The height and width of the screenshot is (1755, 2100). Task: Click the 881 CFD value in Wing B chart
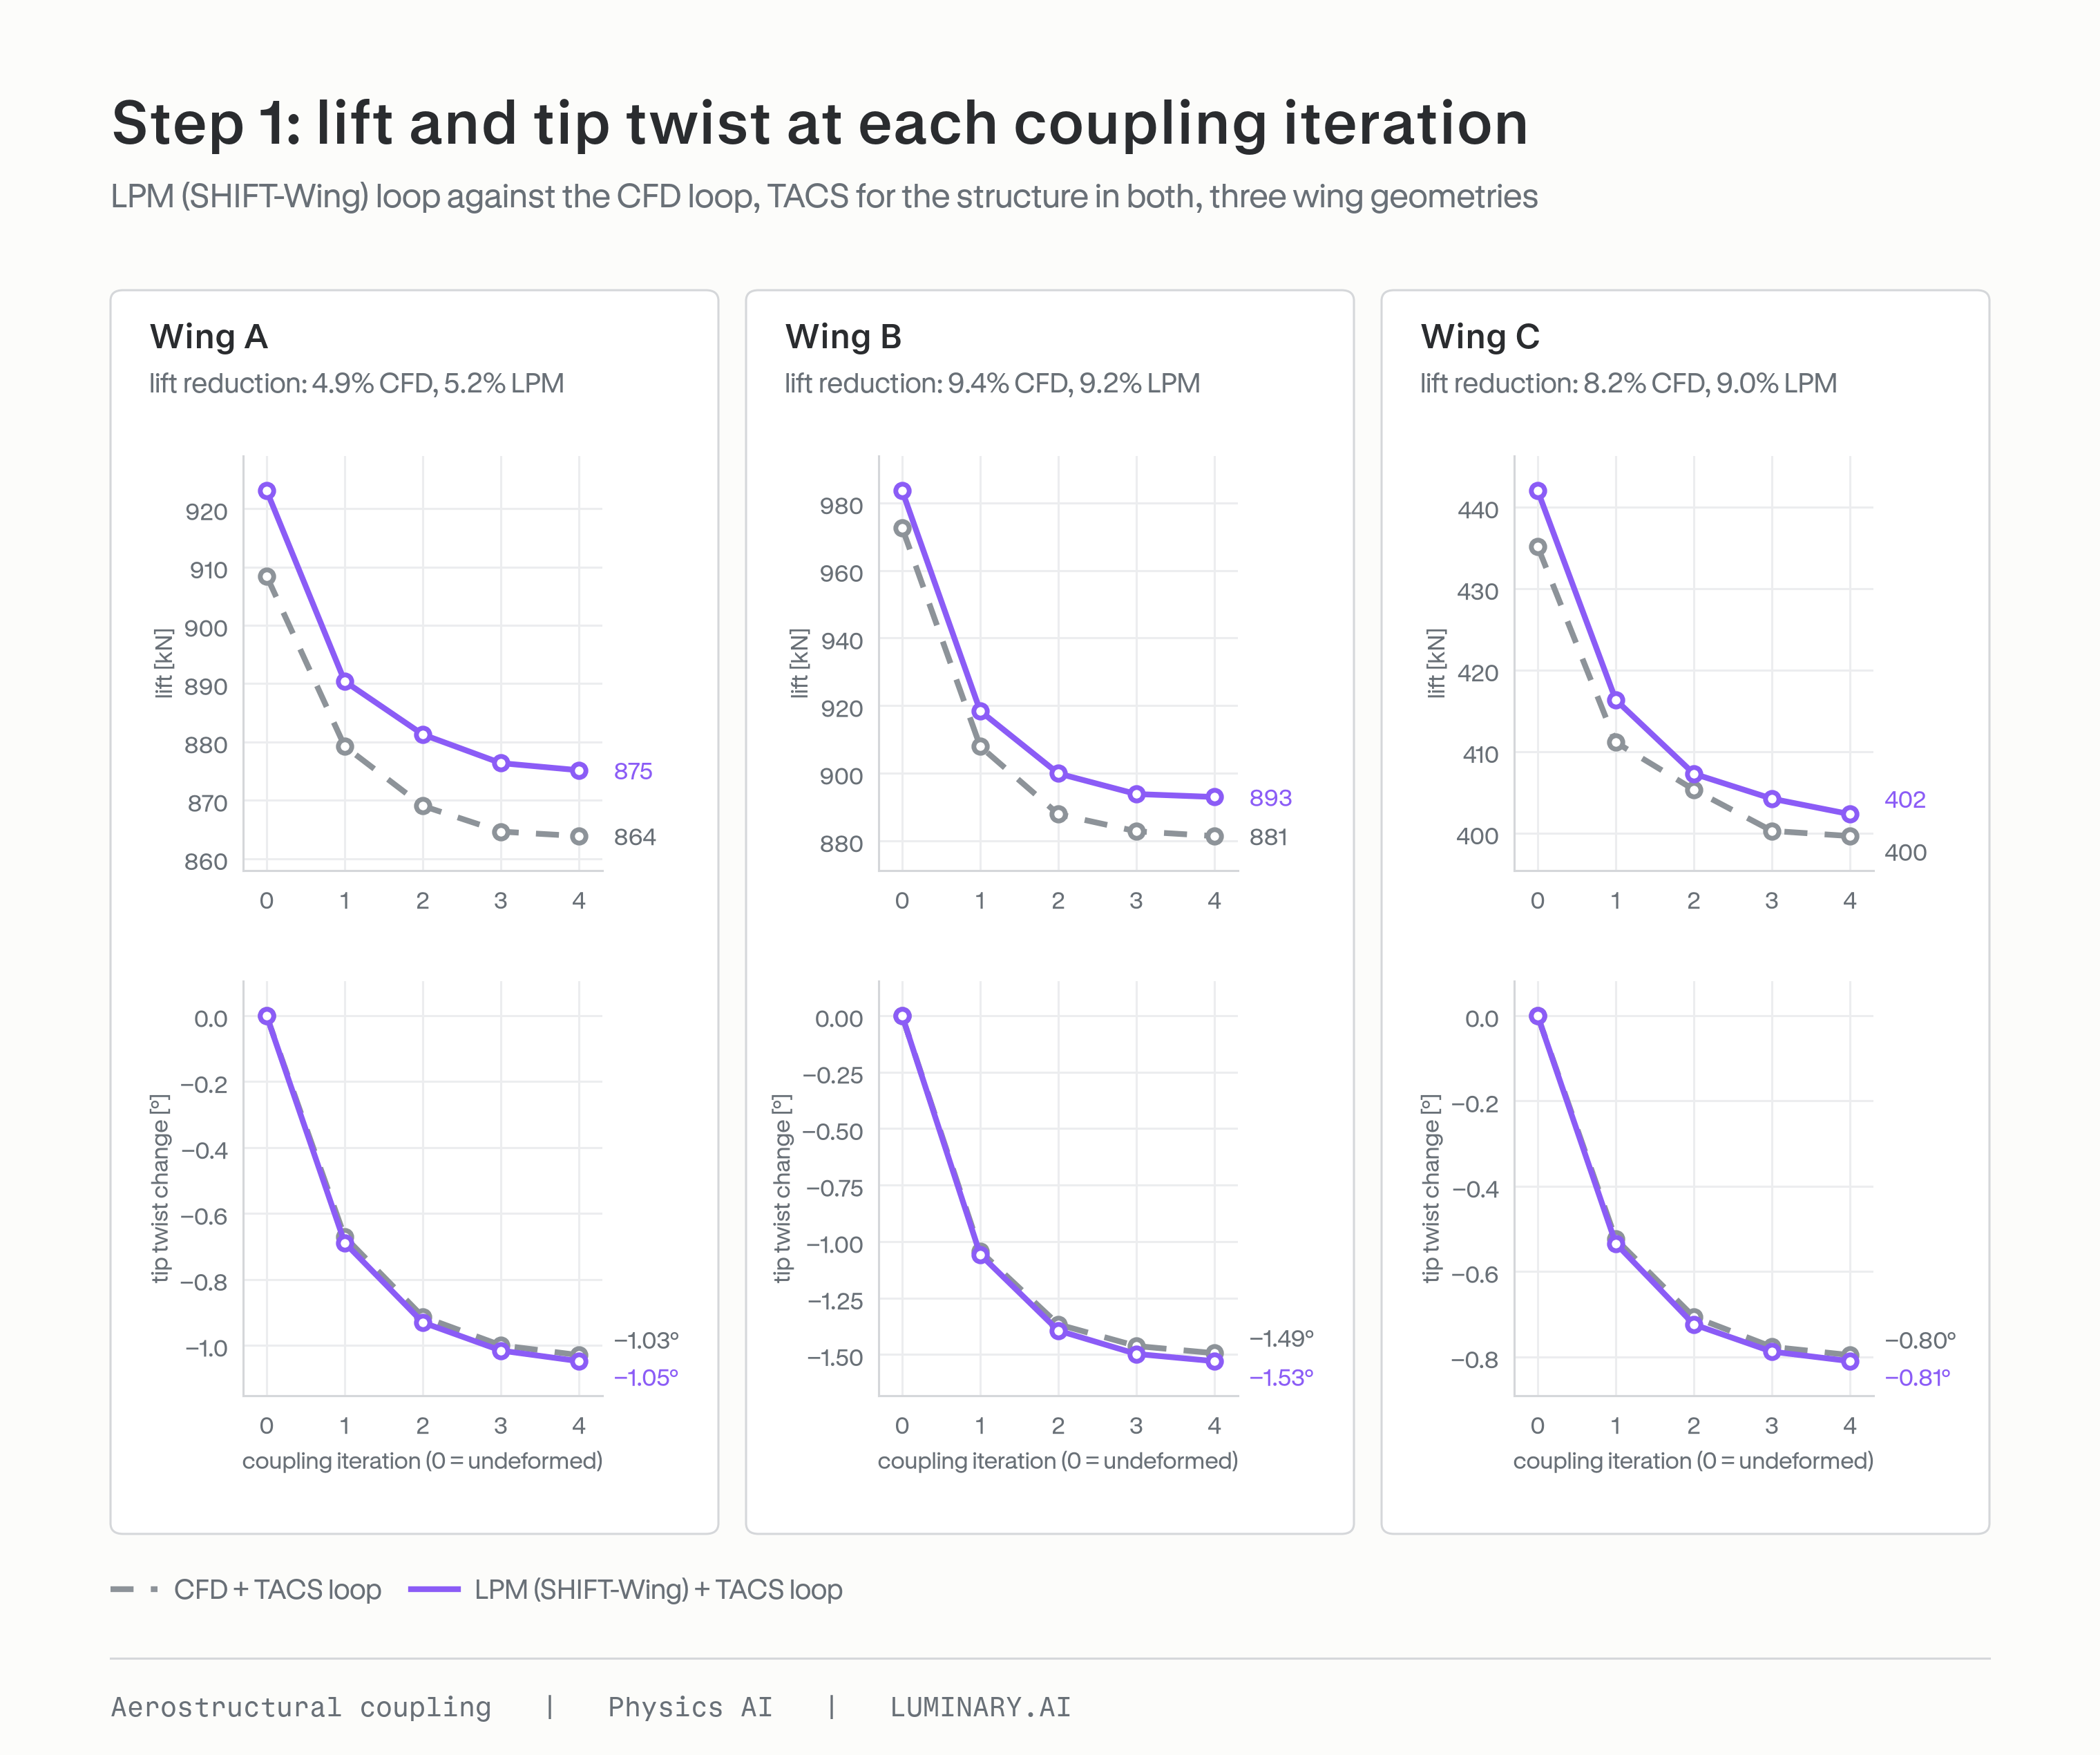pyautogui.click(x=1268, y=837)
